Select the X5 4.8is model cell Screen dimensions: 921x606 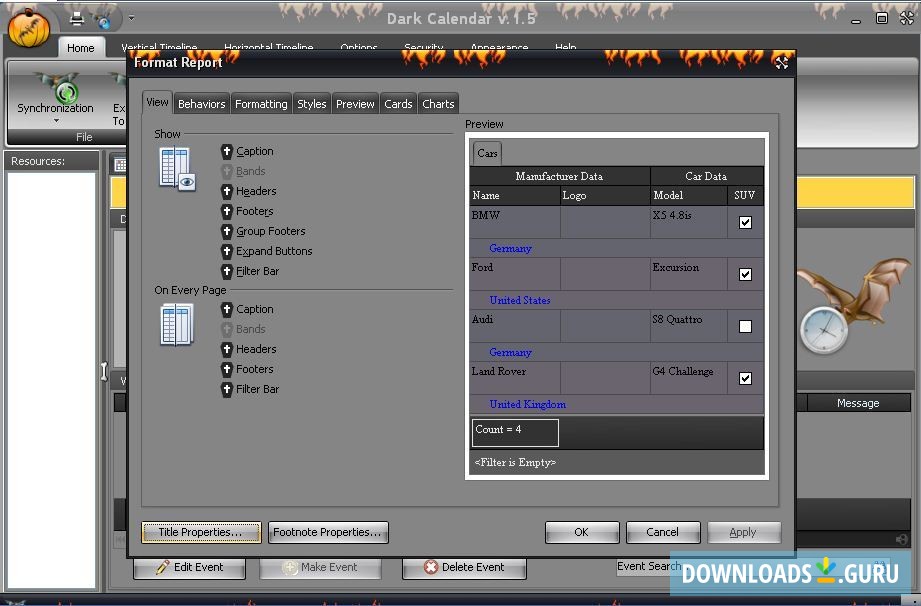[688, 222]
